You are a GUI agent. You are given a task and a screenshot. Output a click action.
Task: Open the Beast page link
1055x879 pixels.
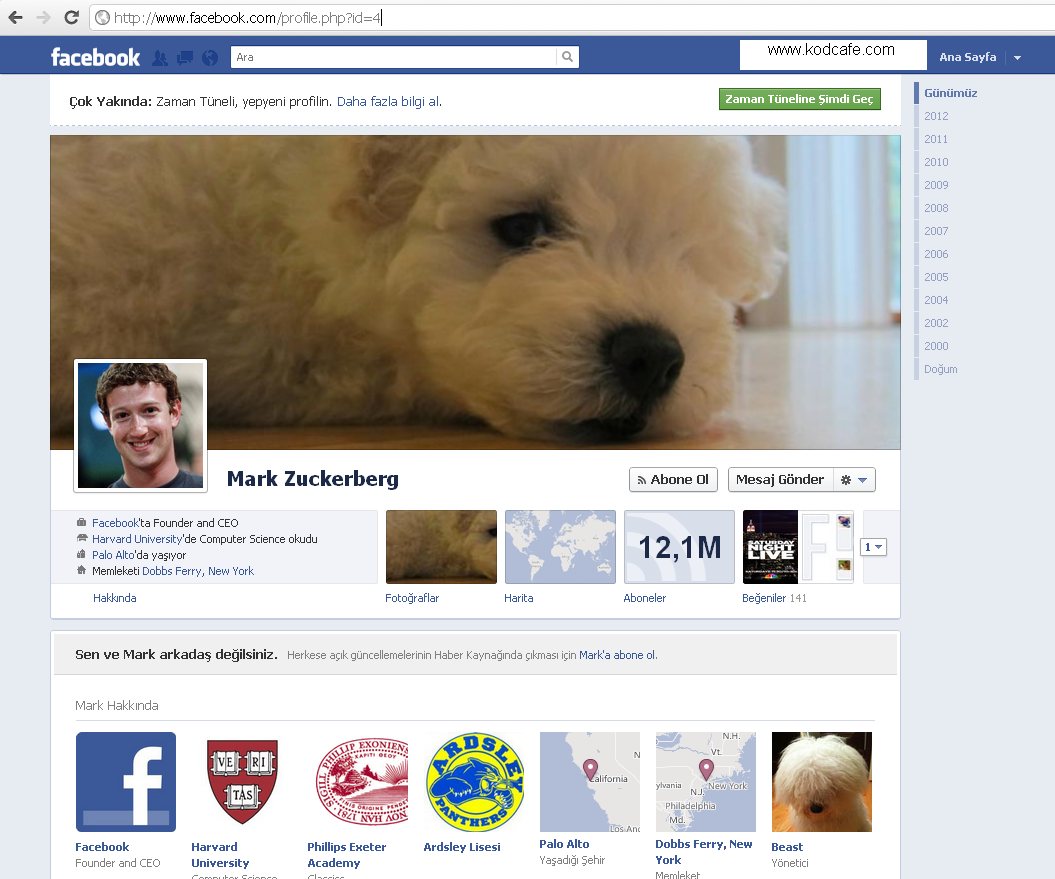click(x=787, y=847)
